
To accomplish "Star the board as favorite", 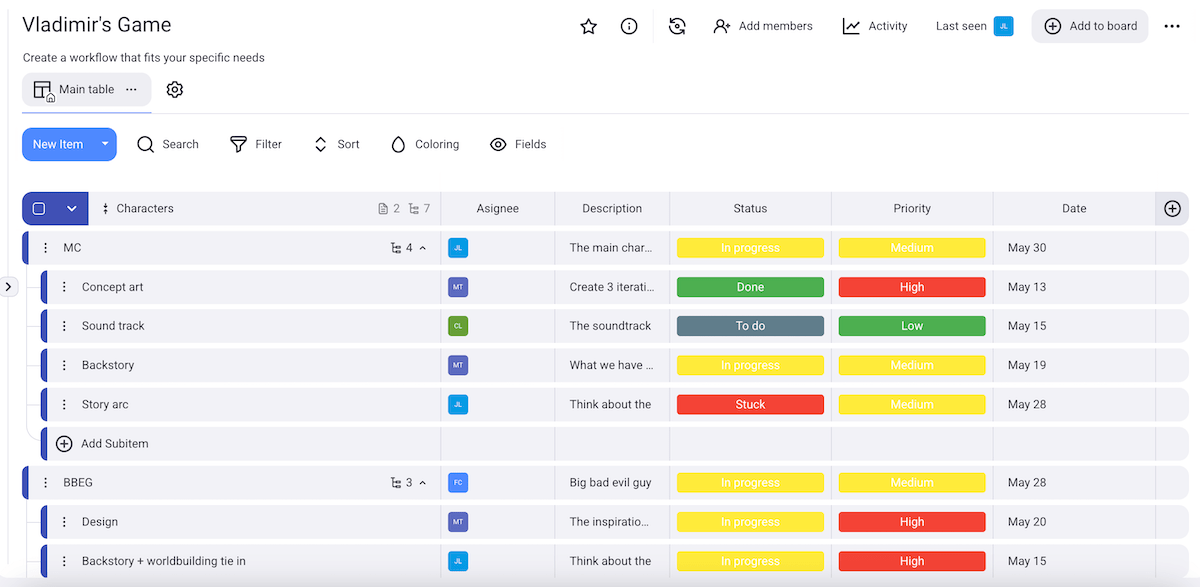I will (x=588, y=27).
